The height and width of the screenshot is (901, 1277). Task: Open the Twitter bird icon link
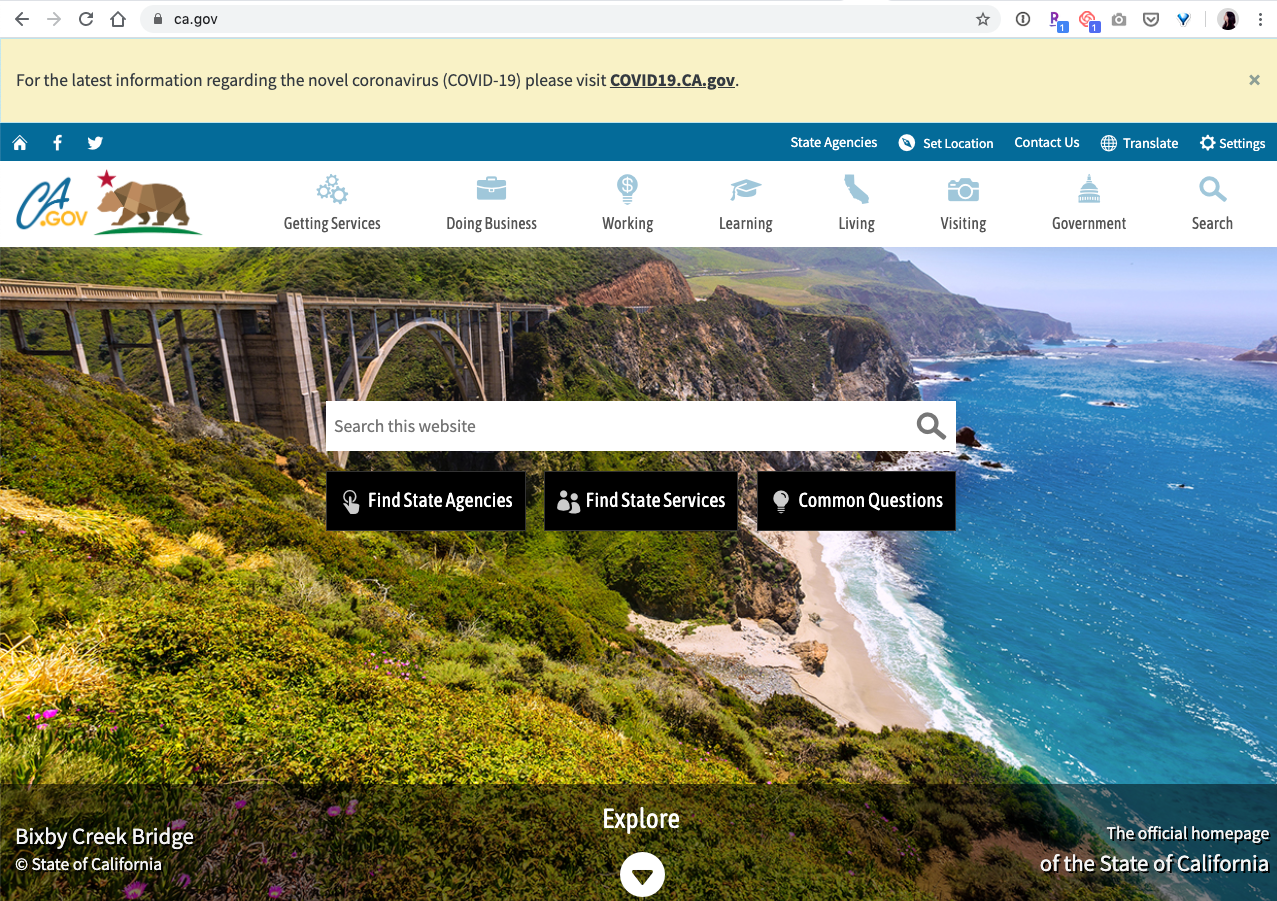click(95, 143)
